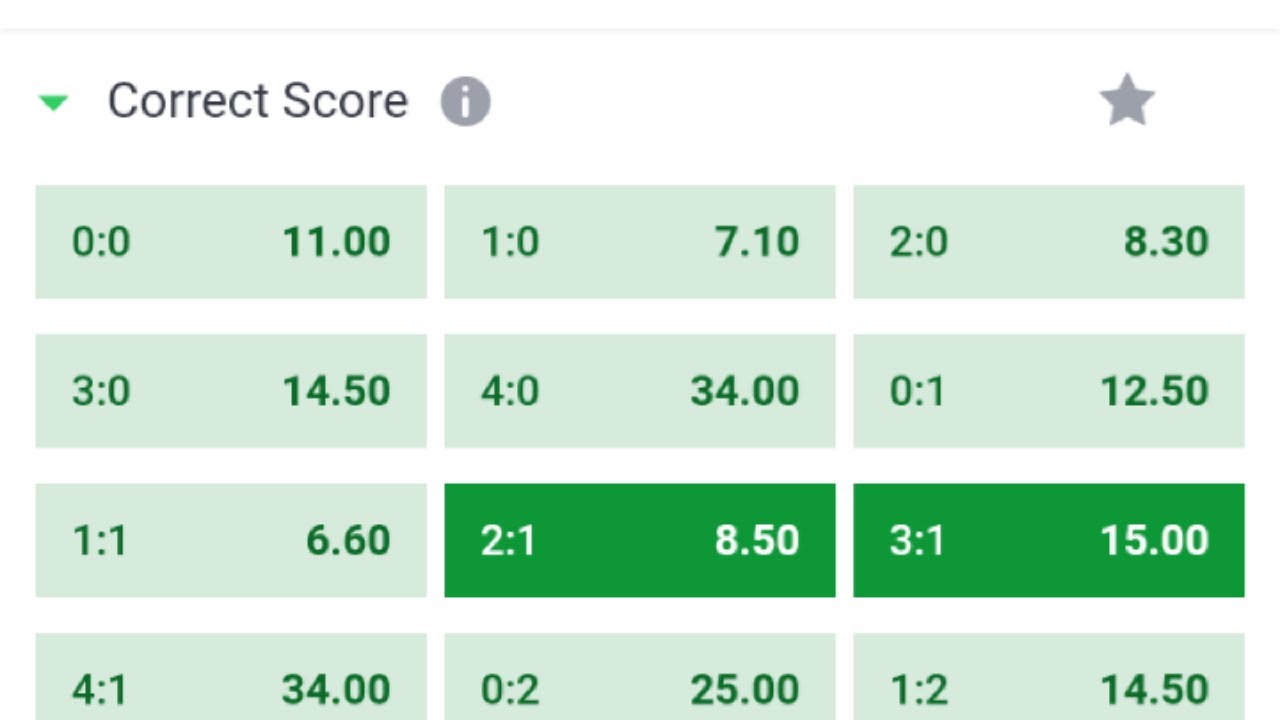Select the 0:1 score at 12.50
This screenshot has width=1280, height=720.
pos(1048,391)
